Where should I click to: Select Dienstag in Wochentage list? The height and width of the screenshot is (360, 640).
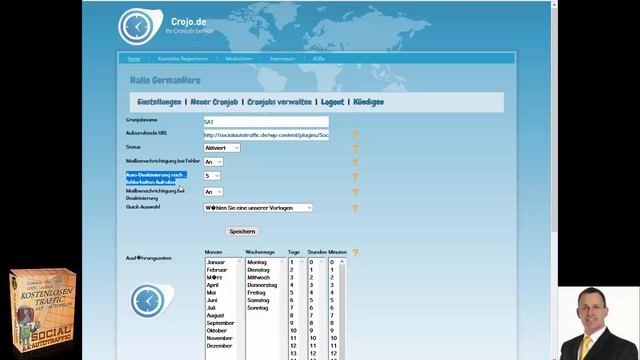(x=258, y=270)
